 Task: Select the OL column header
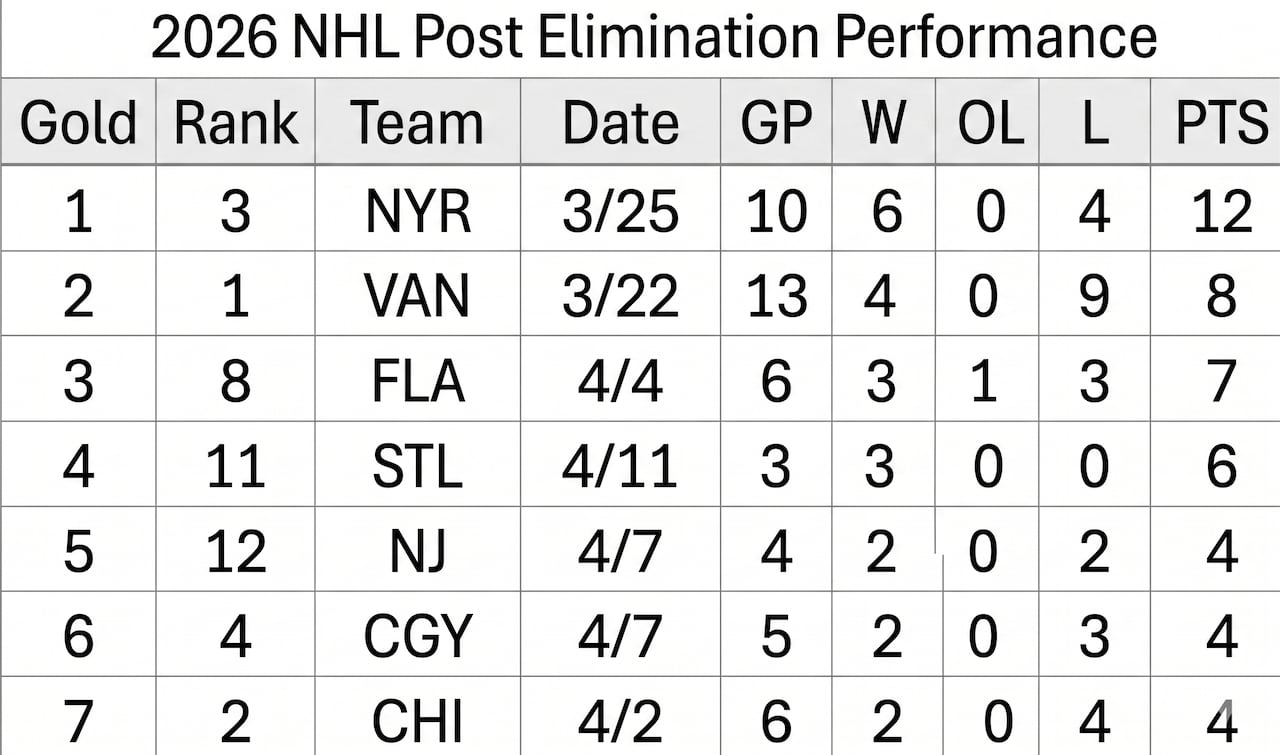pyautogui.click(x=990, y=123)
